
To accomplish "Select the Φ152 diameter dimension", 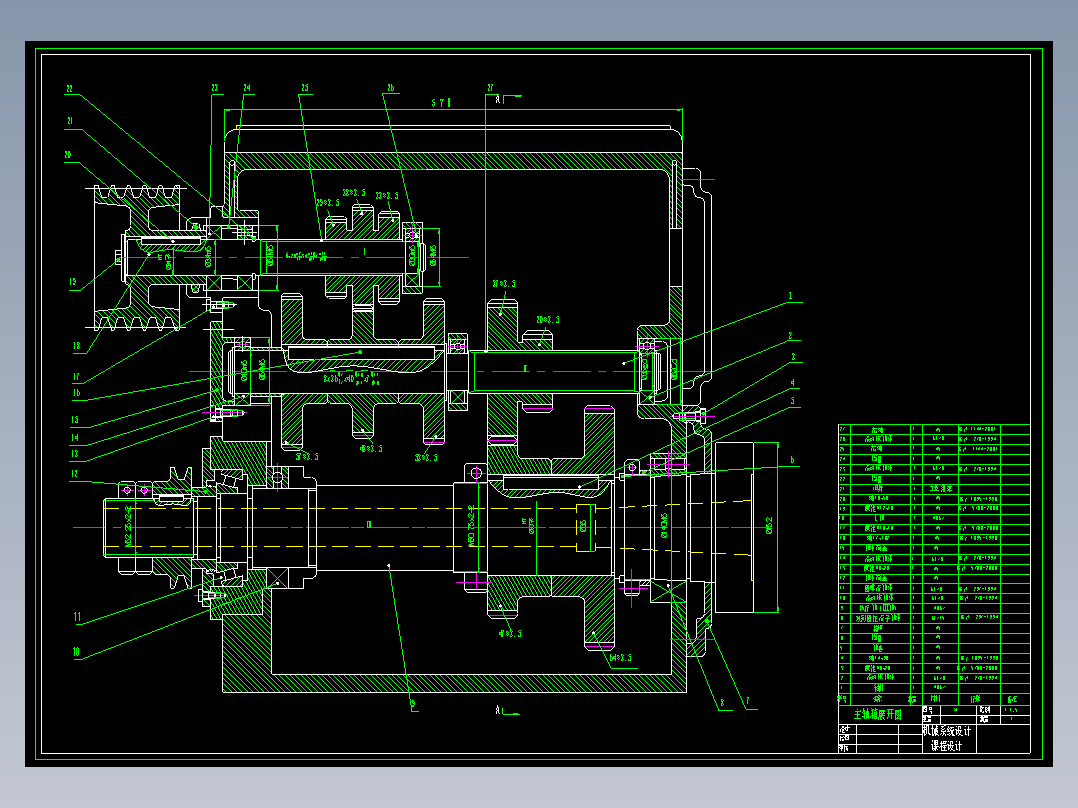I will point(769,525).
